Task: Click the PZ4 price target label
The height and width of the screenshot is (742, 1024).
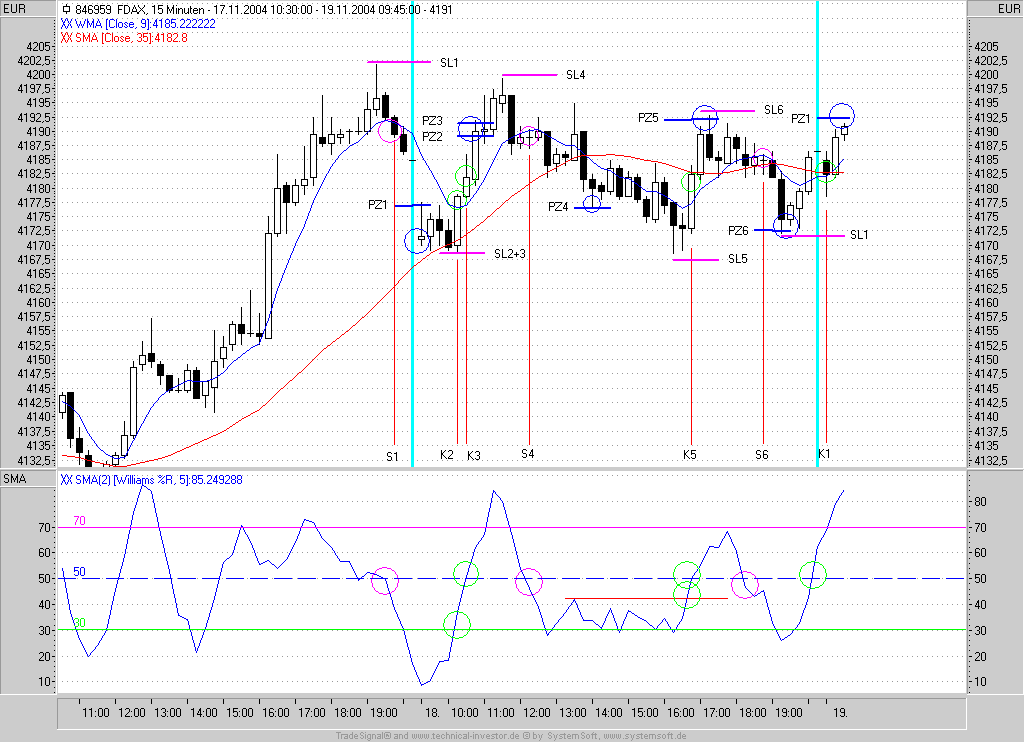Action: point(558,207)
